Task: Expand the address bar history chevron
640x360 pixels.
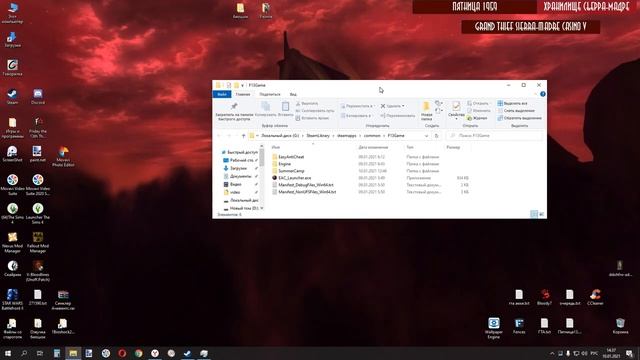Action: (x=427, y=136)
